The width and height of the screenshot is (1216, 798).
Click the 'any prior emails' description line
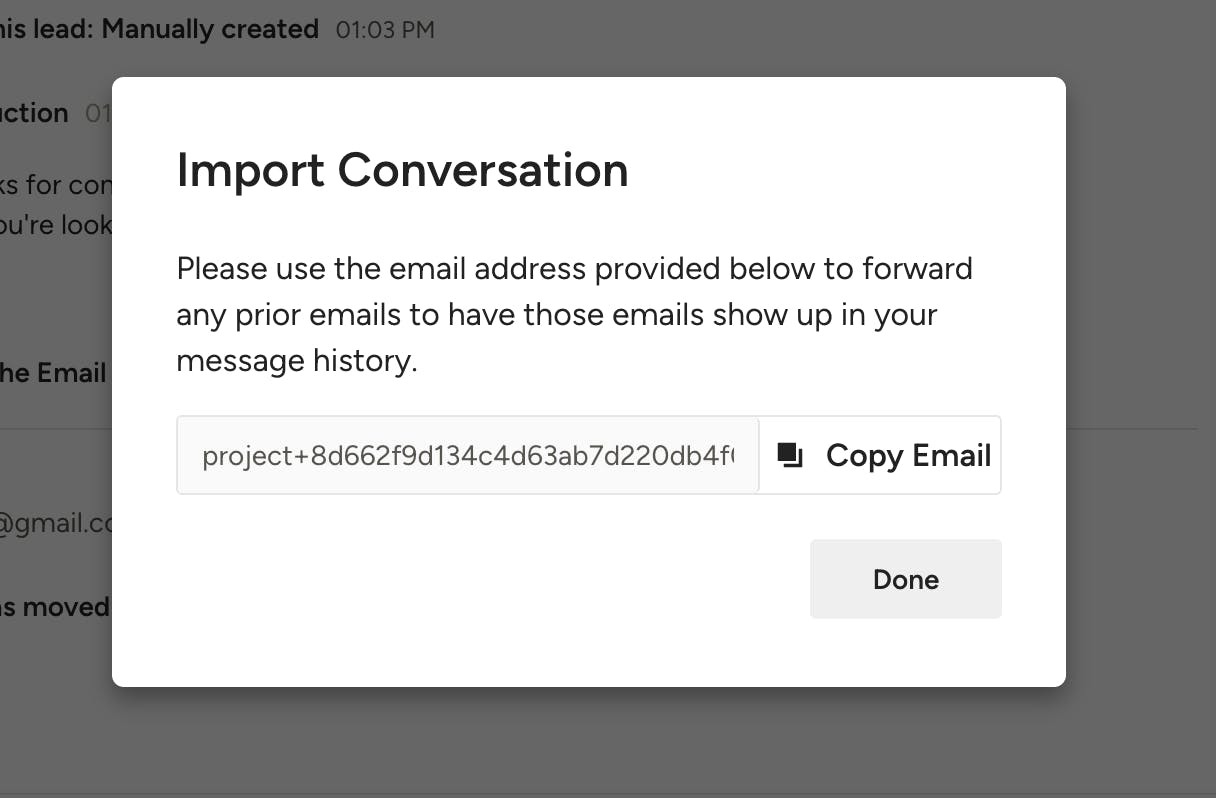[x=556, y=315]
